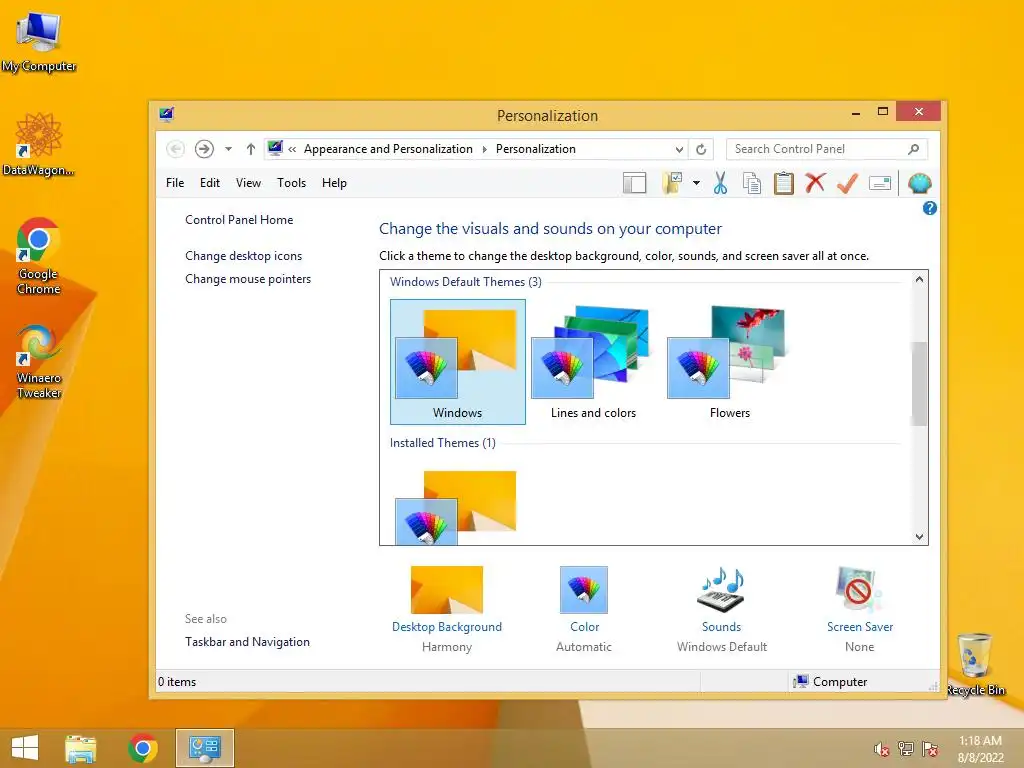This screenshot has width=1024, height=768.
Task: Click the Personalization window title icon
Action: click(x=167, y=115)
